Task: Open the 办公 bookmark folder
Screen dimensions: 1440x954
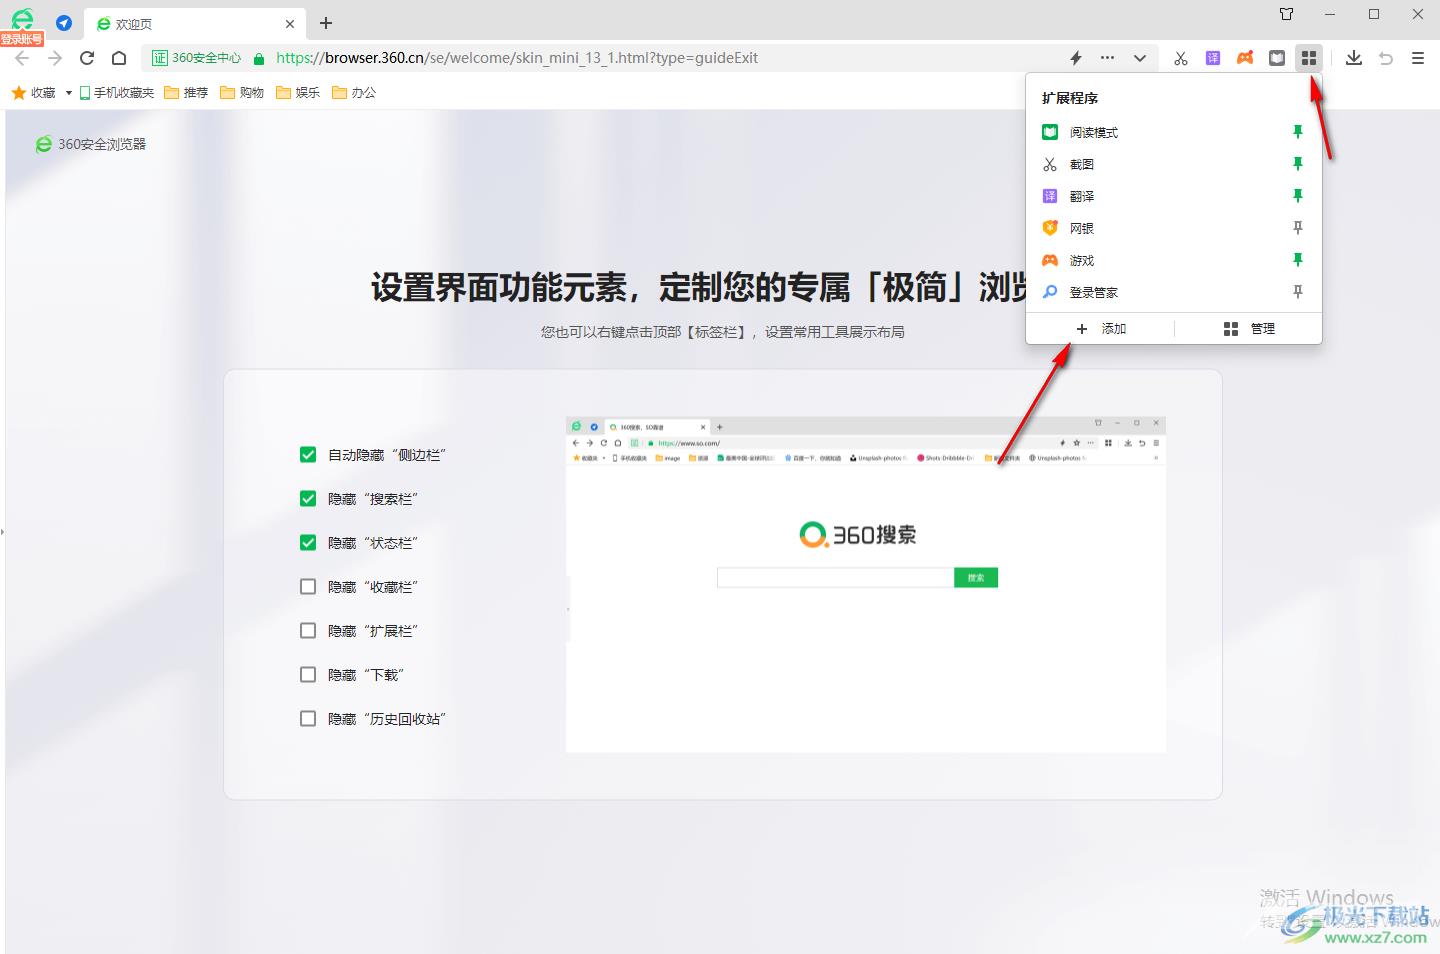Action: (354, 93)
